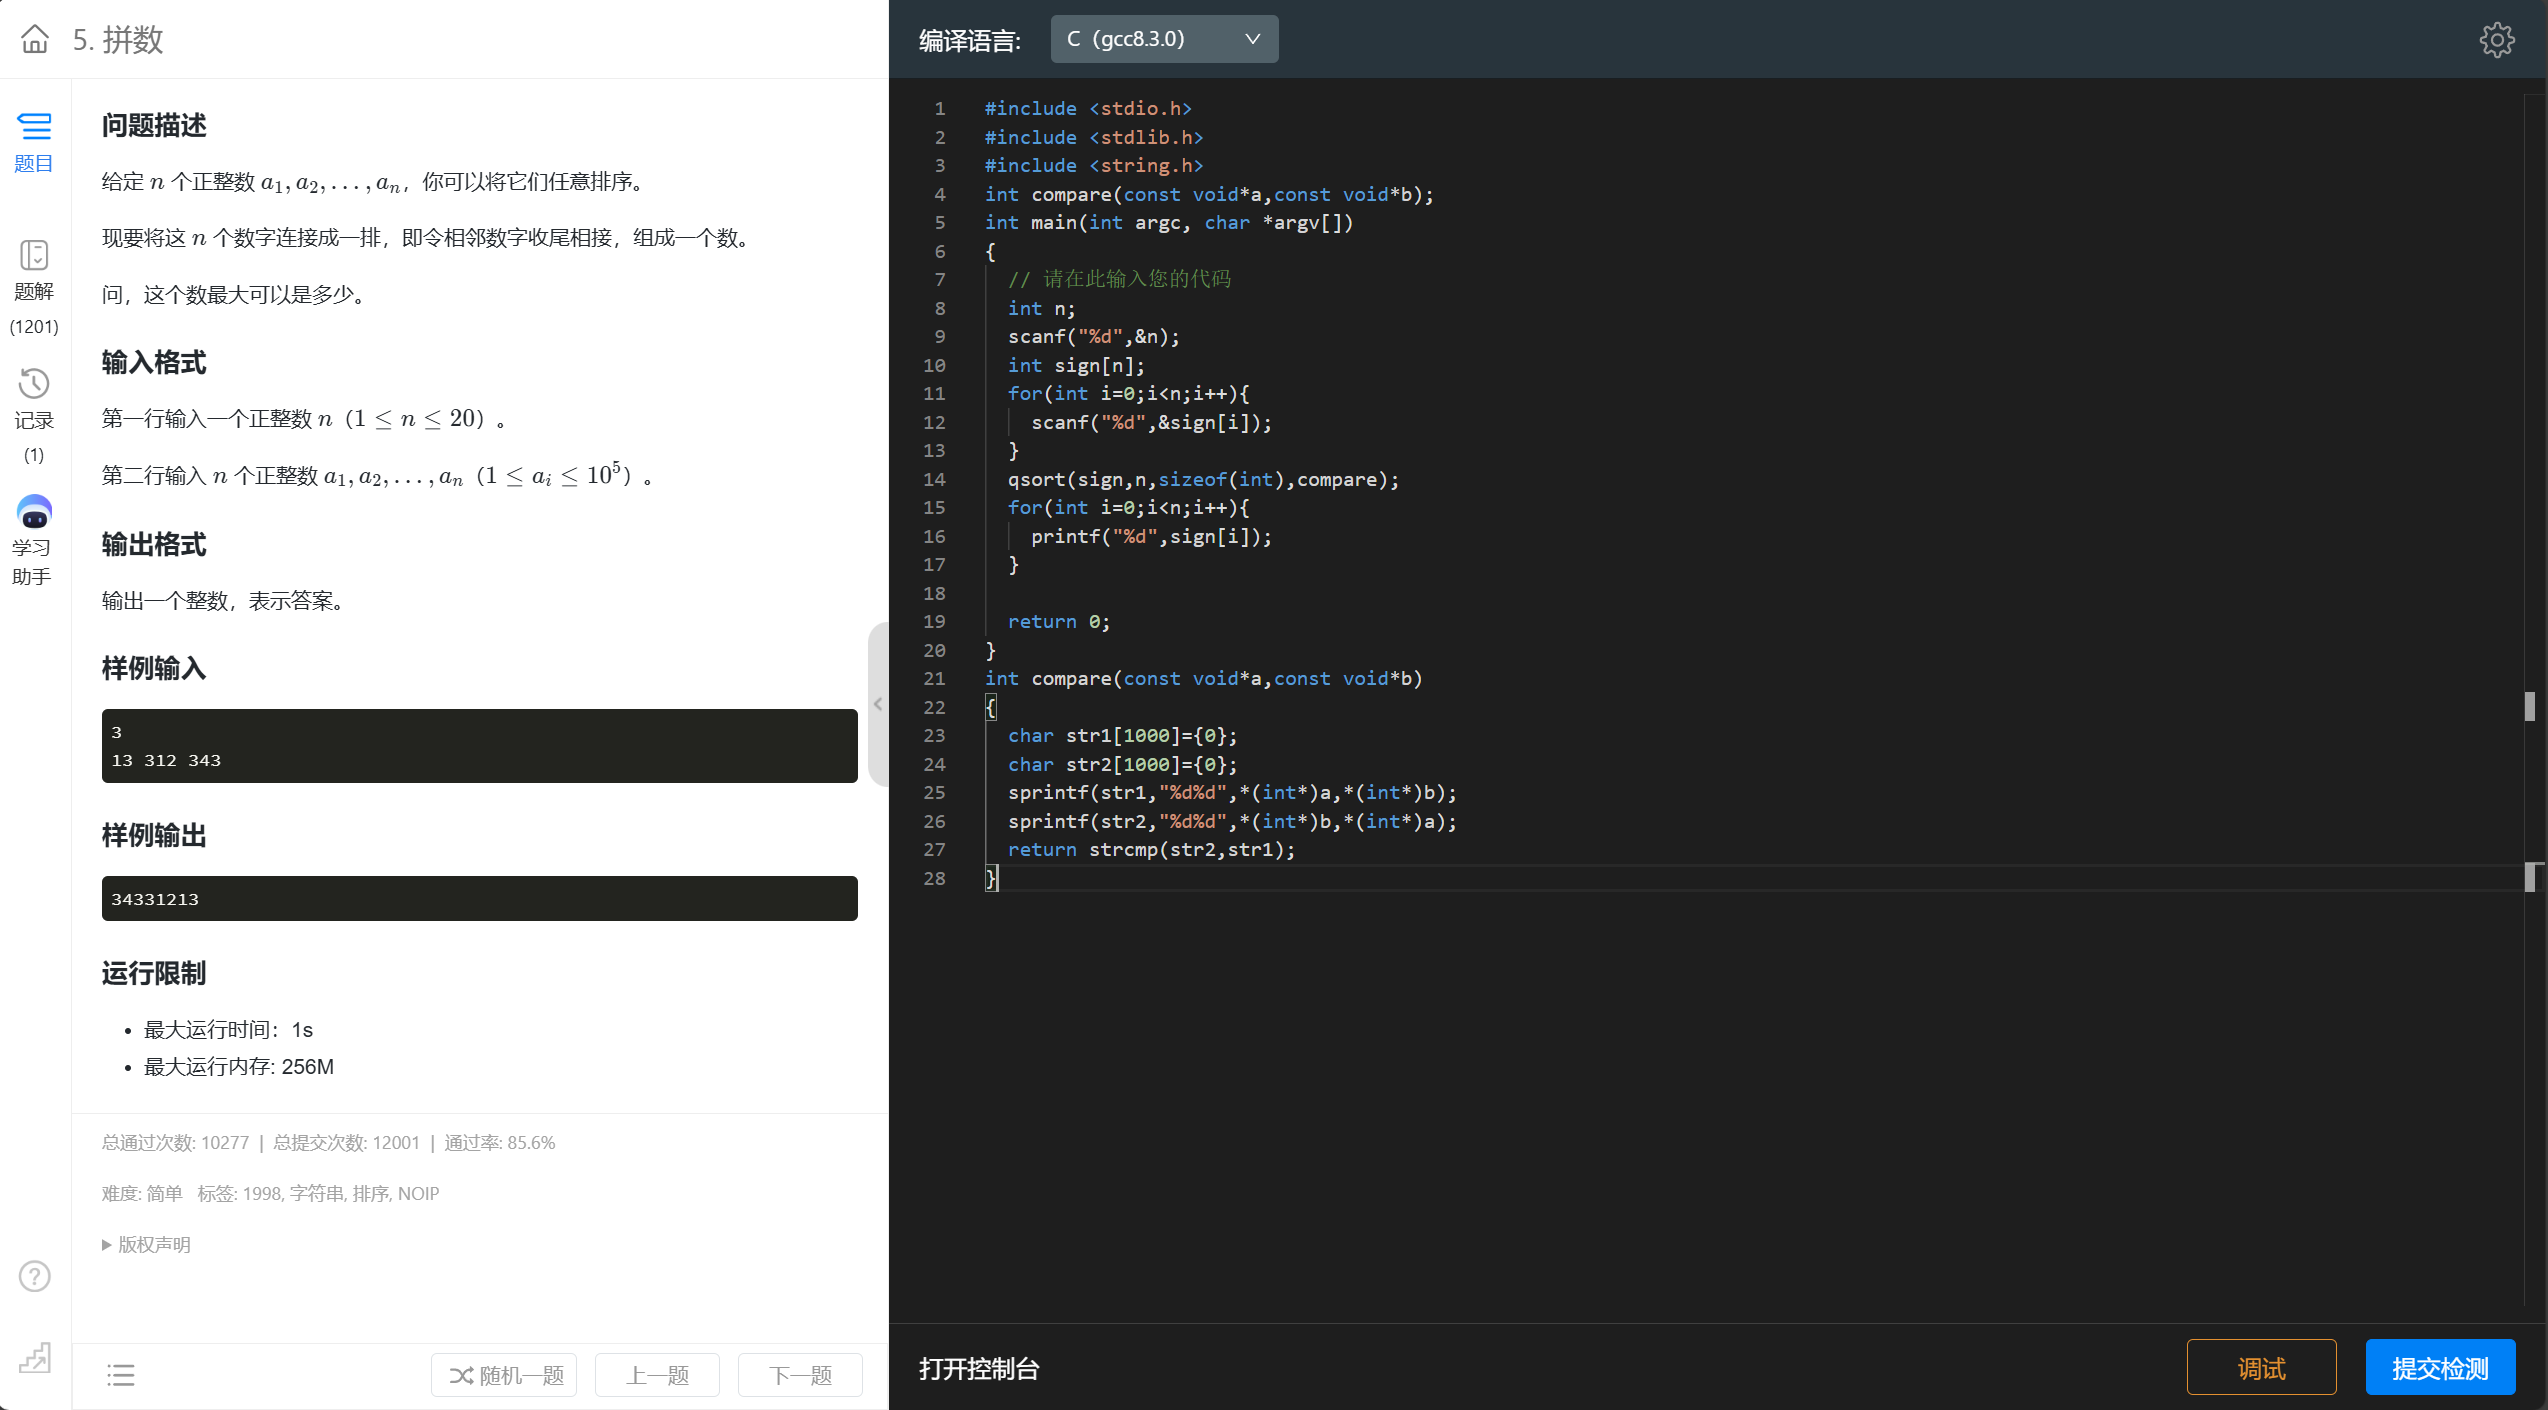This screenshot has width=2548, height=1410.
Task: Open the 学习助手 robot assistant
Action: pos(34,512)
